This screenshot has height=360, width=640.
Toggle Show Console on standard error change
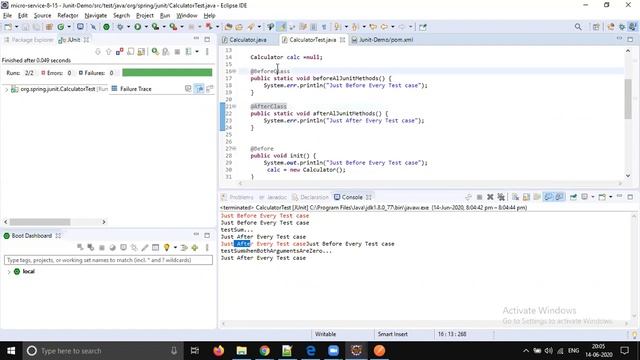(559, 197)
